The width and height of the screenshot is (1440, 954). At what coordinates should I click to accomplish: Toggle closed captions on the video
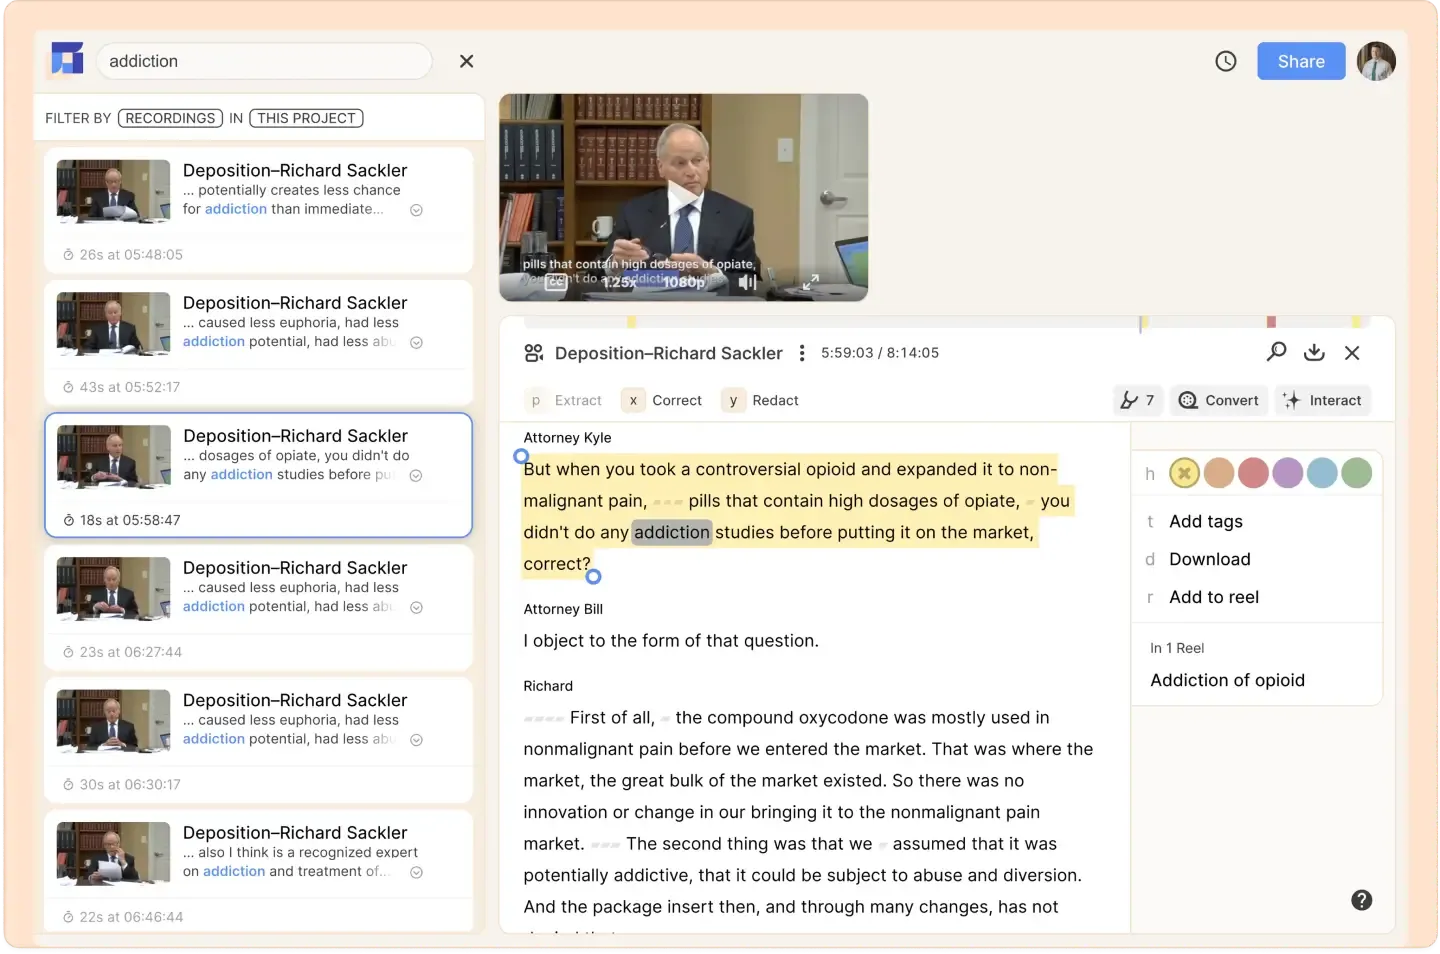[x=556, y=282]
